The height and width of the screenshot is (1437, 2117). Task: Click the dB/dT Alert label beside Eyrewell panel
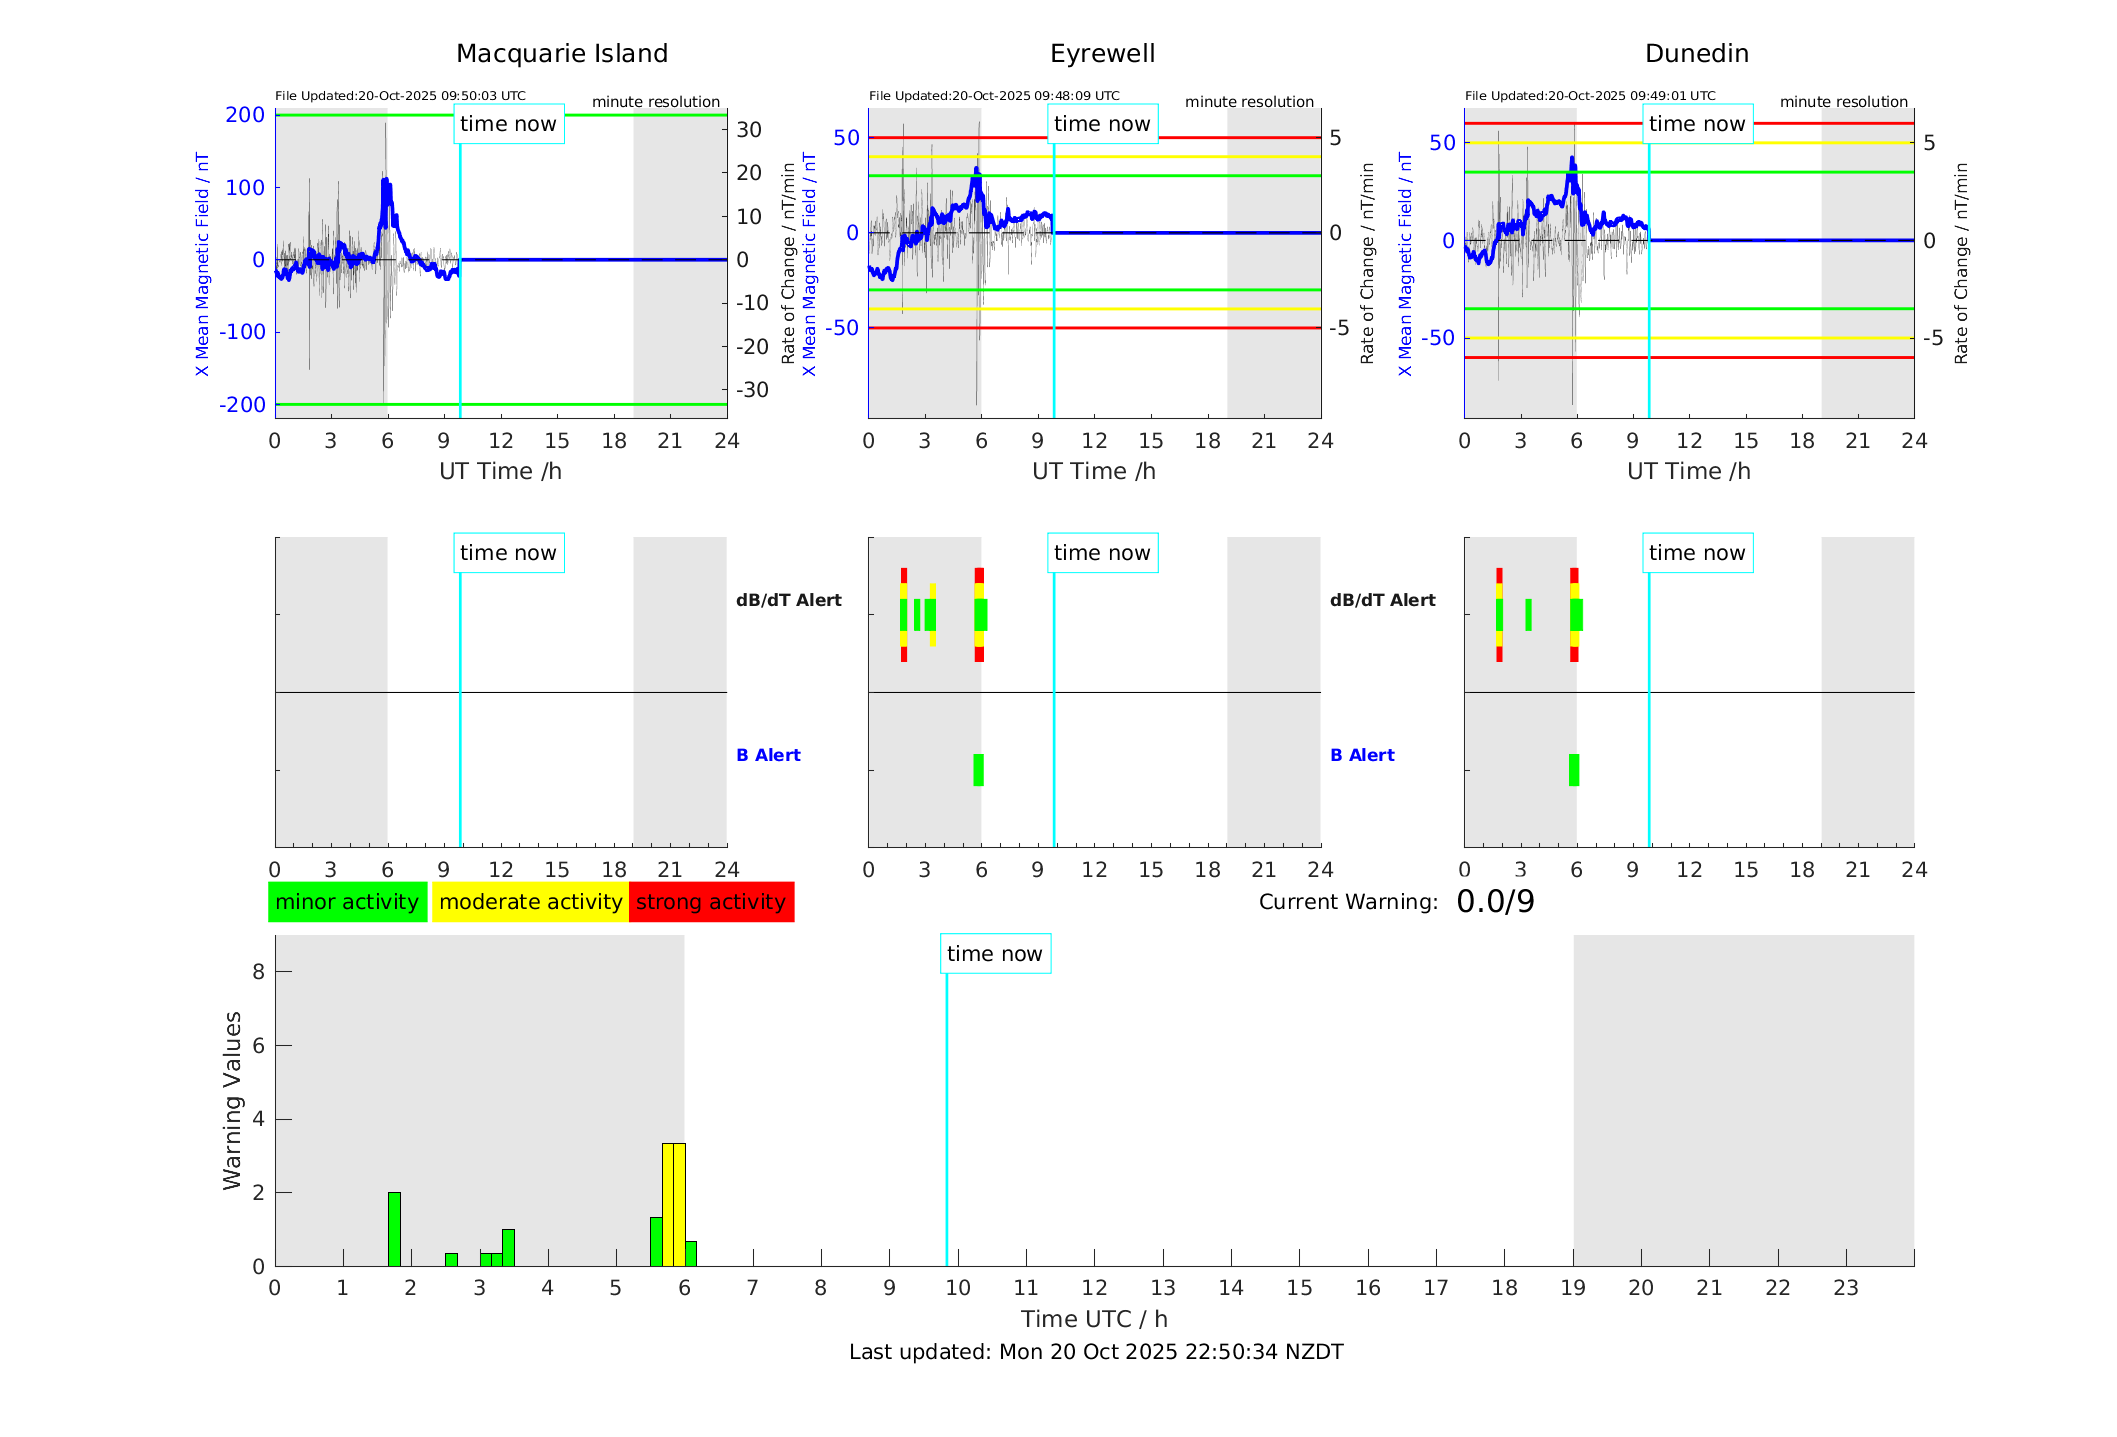point(789,600)
